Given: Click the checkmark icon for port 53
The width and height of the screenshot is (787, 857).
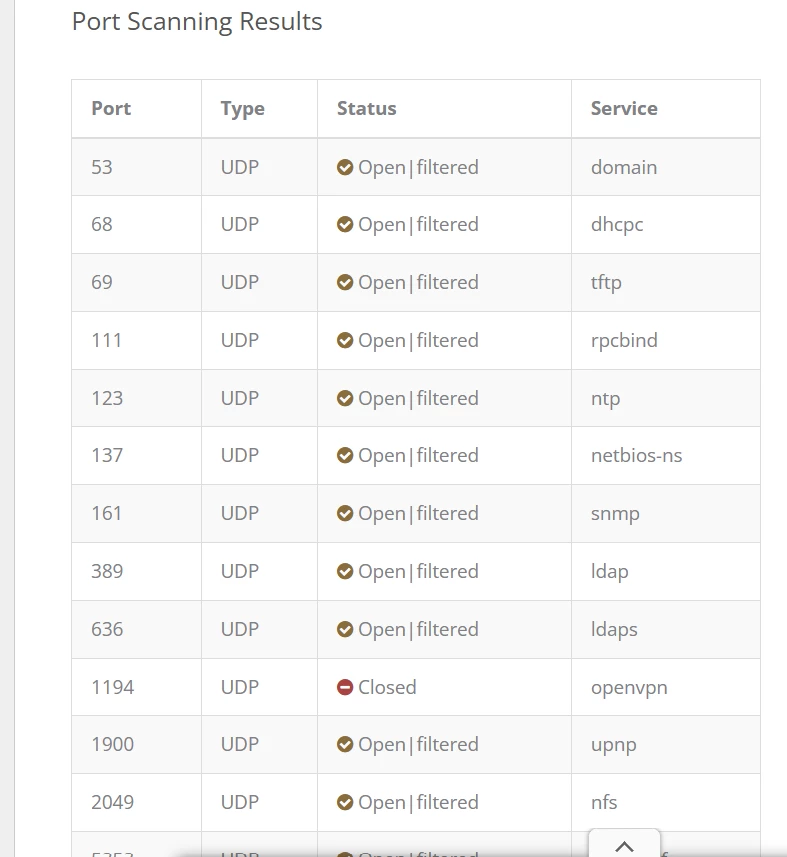Looking at the screenshot, I should coord(345,167).
